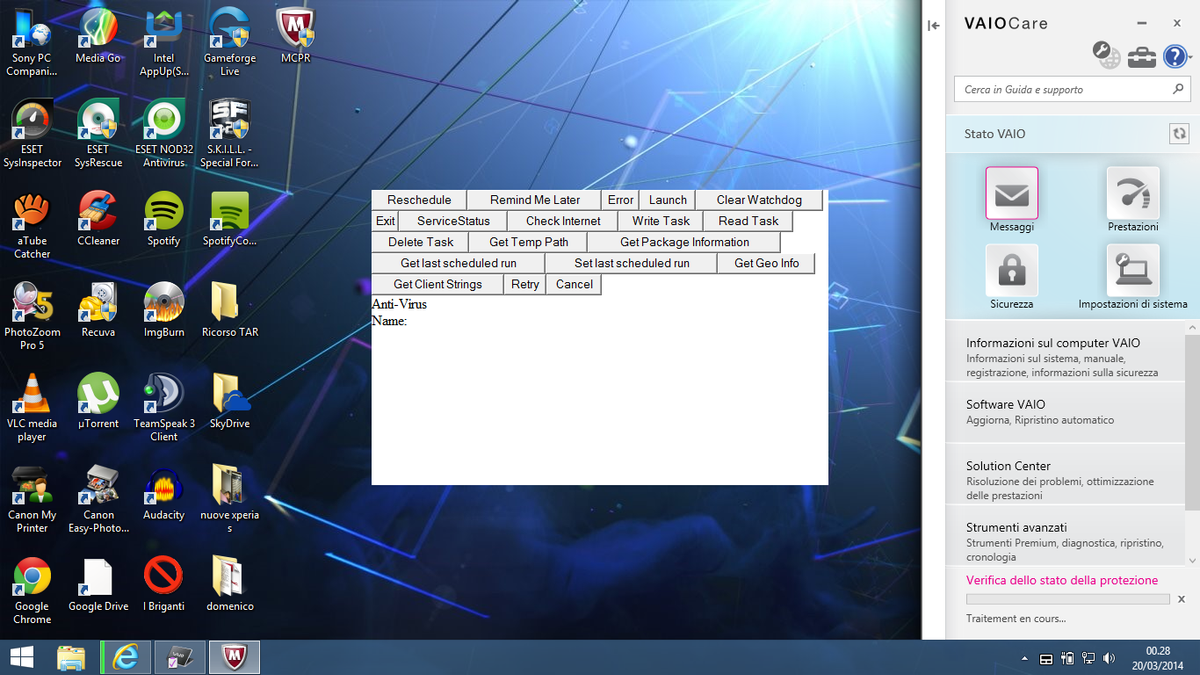The width and height of the screenshot is (1200, 675).
Task: Click the Reschedule button
Action: click(x=419, y=200)
